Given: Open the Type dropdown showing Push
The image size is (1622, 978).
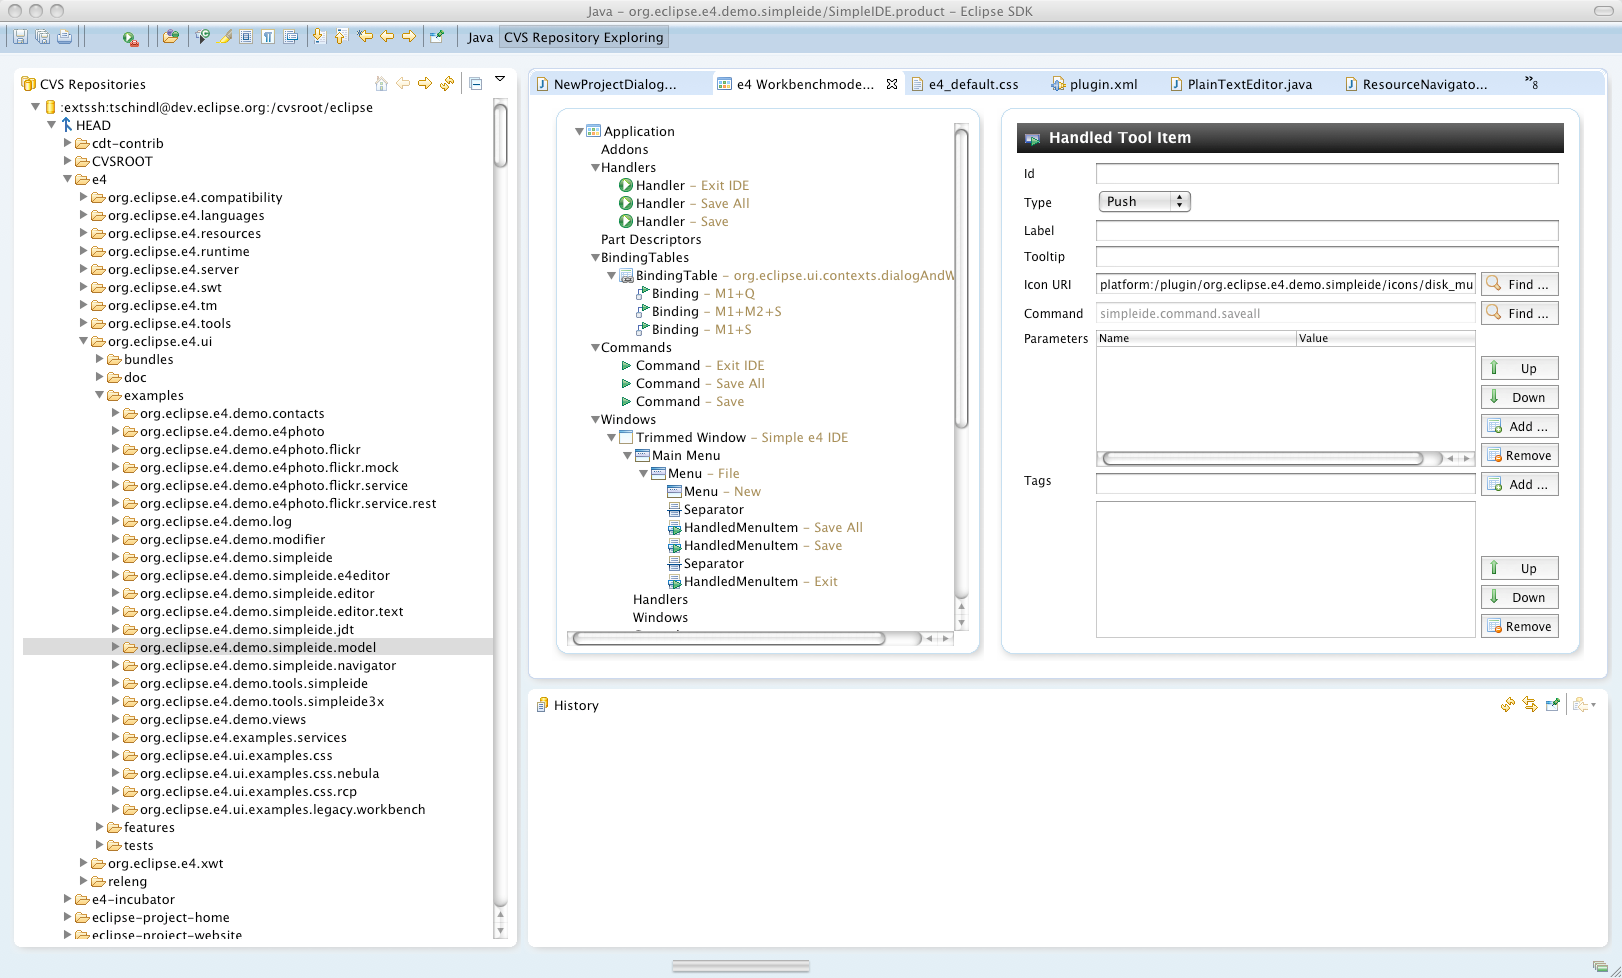Looking at the screenshot, I should point(1144,201).
